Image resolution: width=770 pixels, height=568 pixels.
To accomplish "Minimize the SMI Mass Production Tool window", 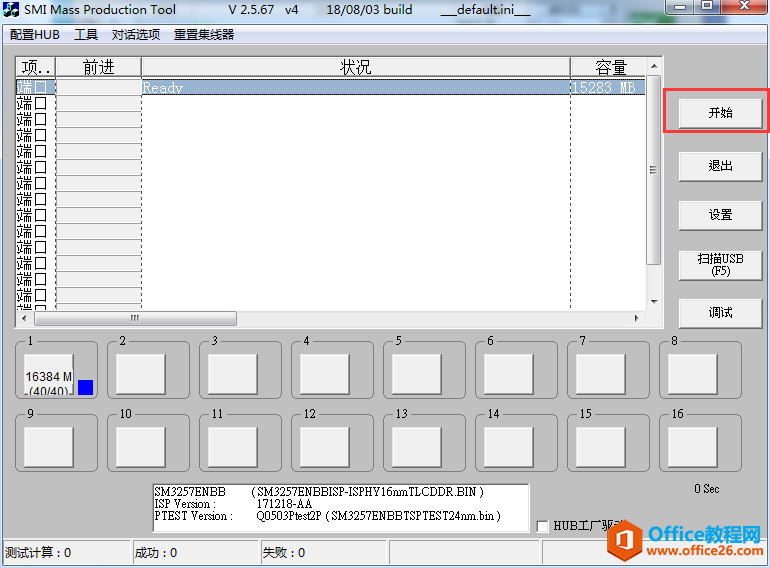I will (x=680, y=6).
